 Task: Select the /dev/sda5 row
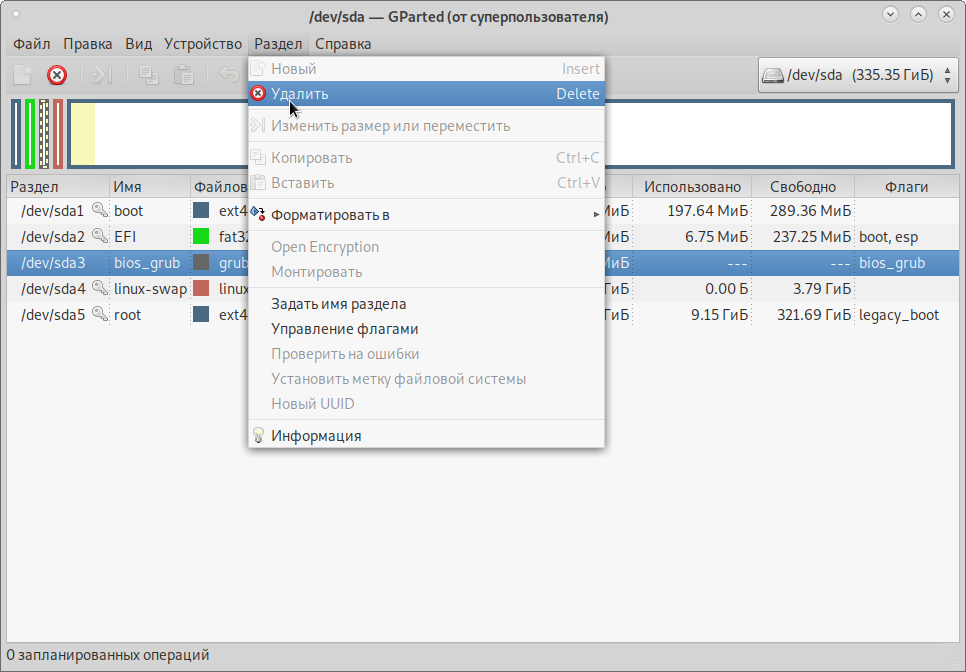pos(483,314)
